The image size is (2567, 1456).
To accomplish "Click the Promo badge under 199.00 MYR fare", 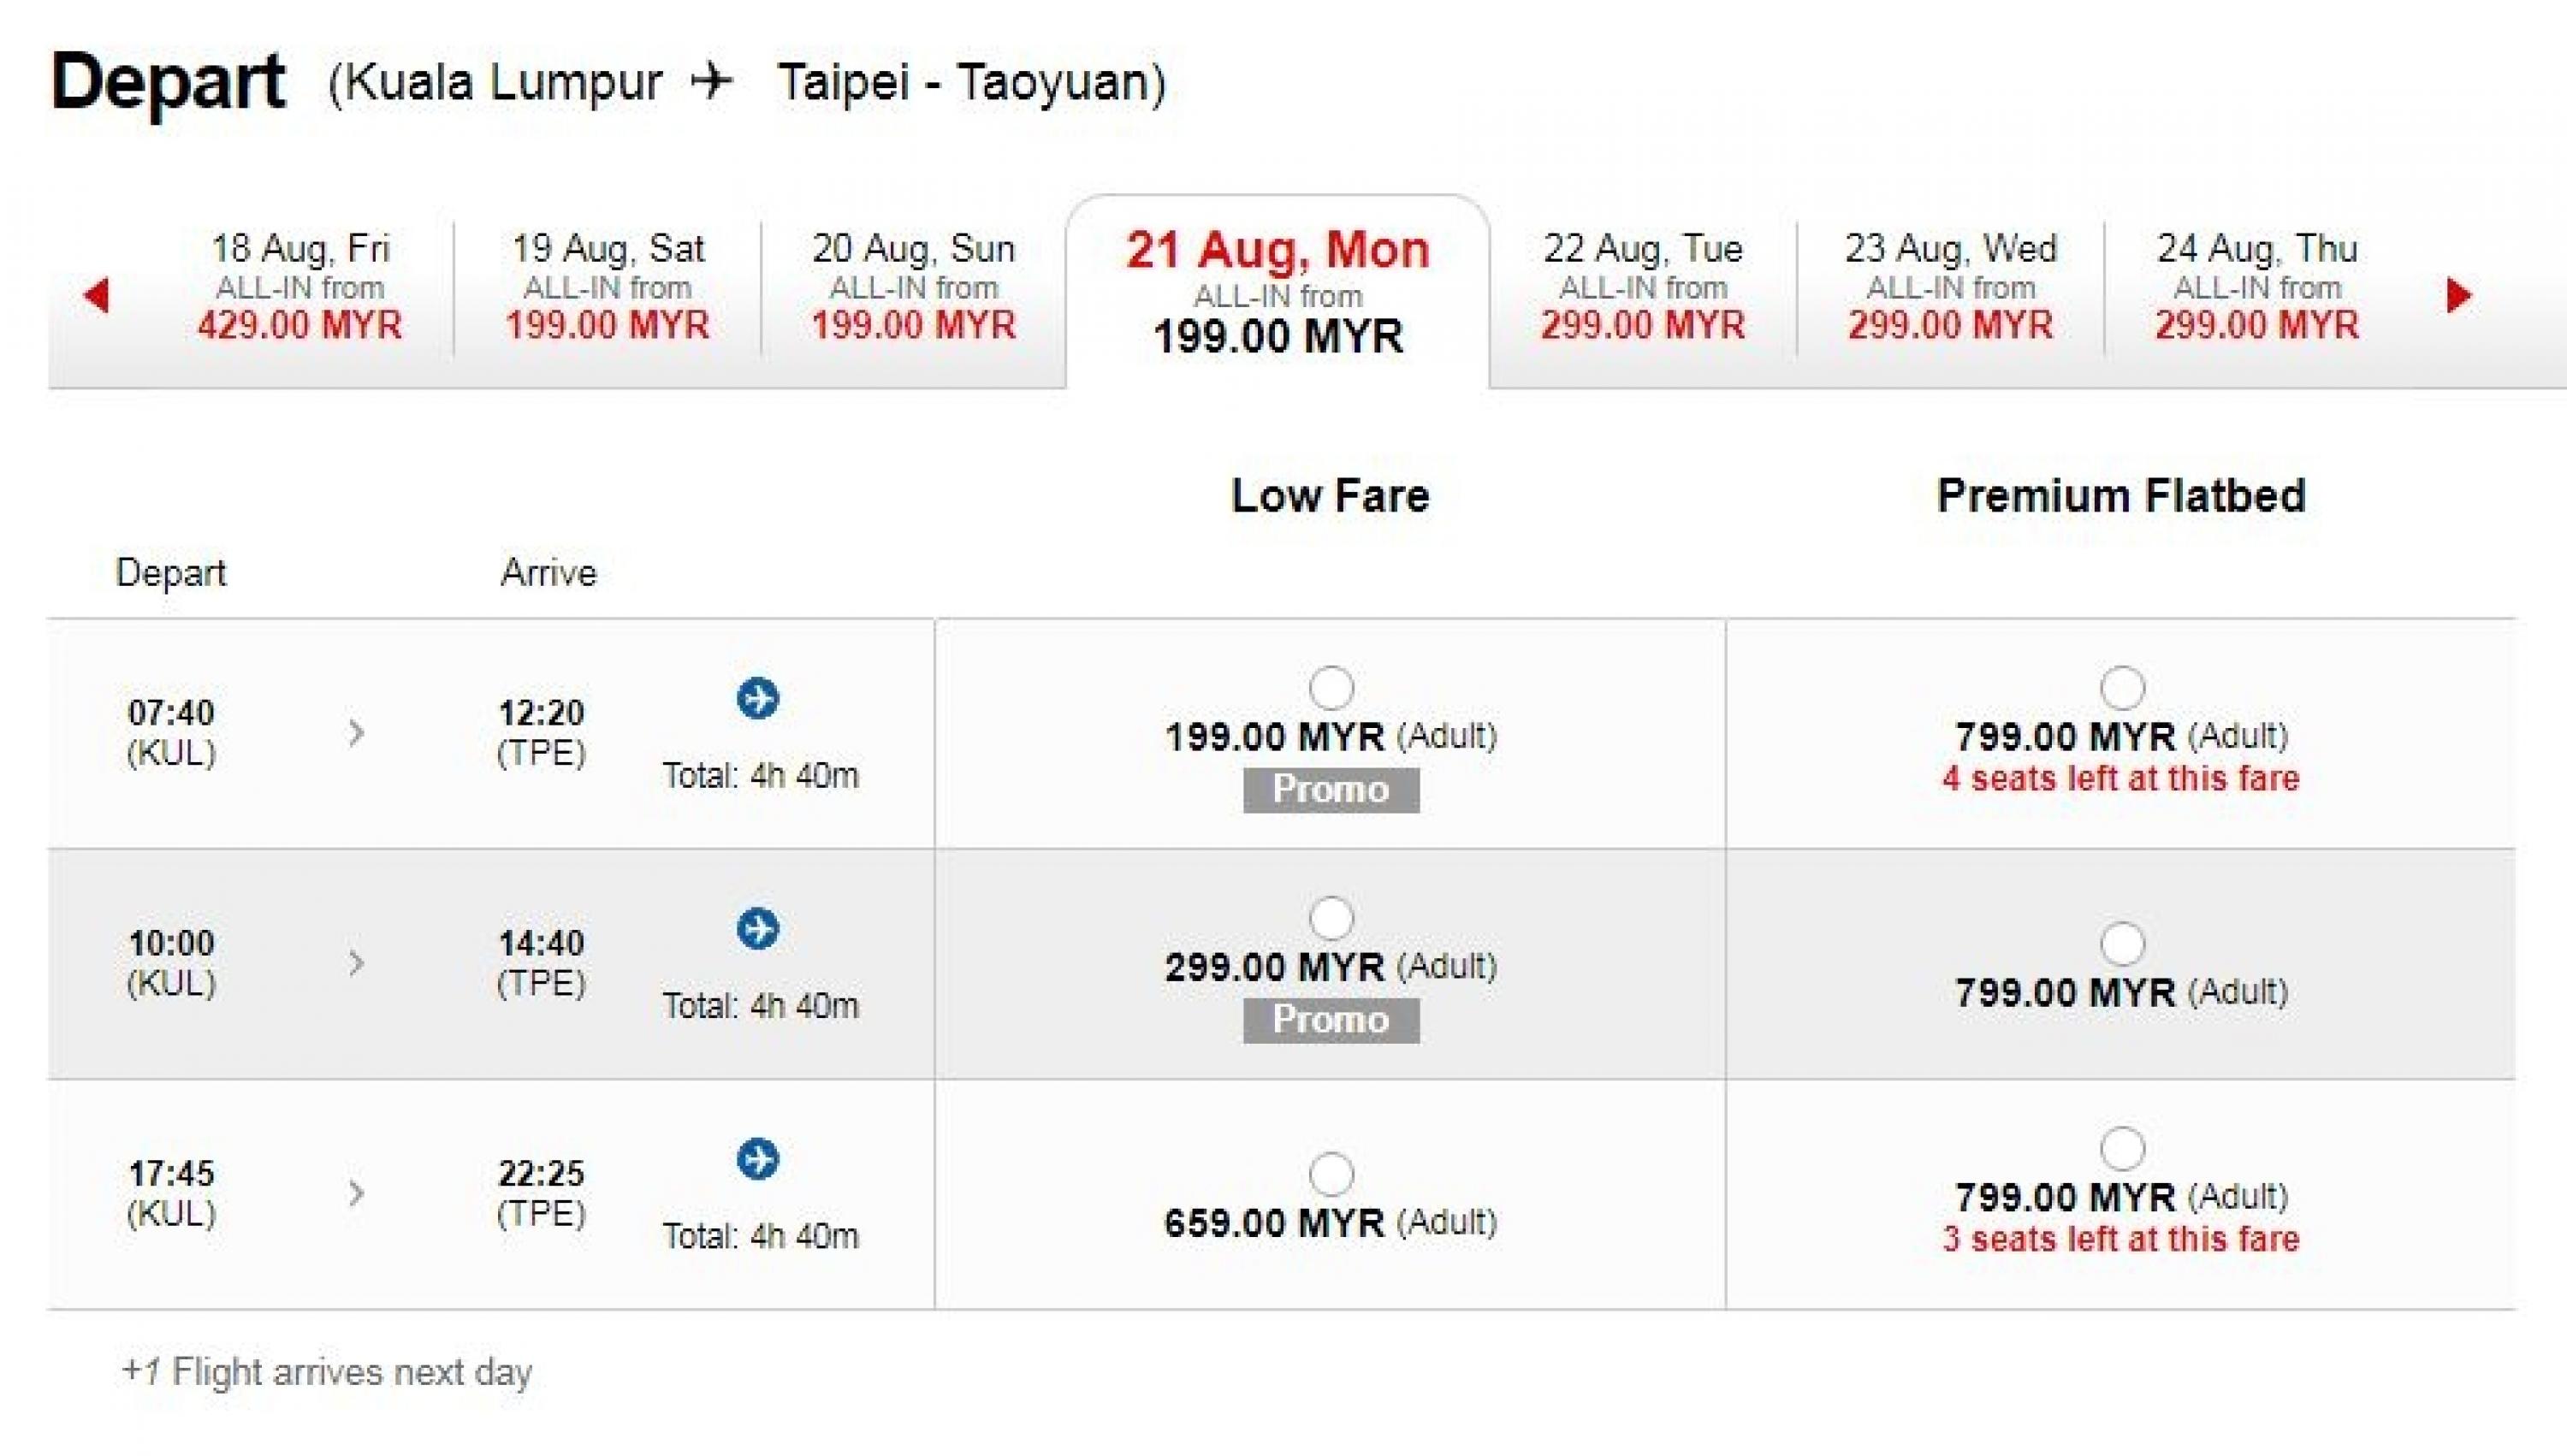I will point(1330,790).
